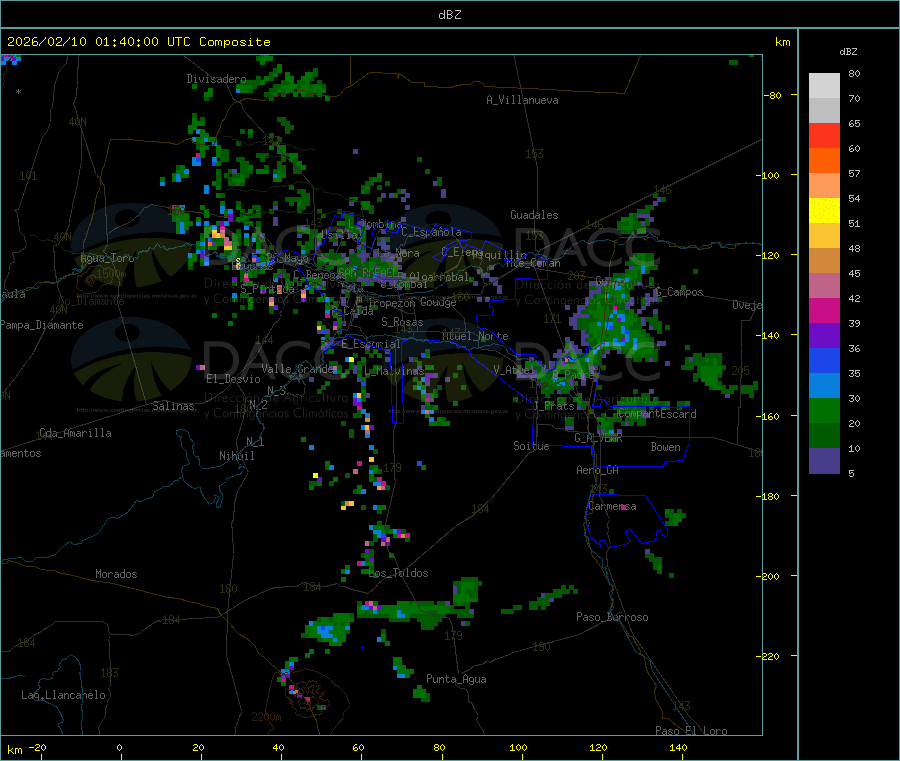Click the dBZ title at top center
The width and height of the screenshot is (900, 761).
[x=449, y=15]
